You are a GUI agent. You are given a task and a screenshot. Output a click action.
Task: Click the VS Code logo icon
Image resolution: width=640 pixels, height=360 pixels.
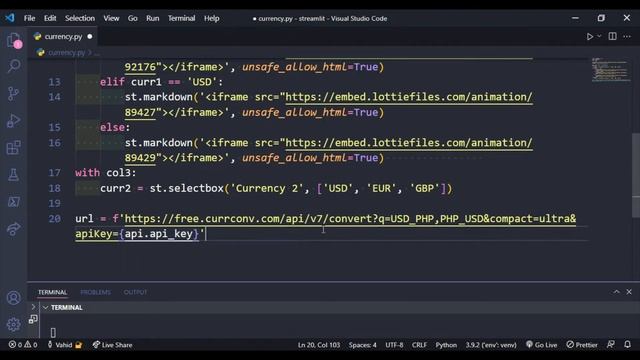(10, 18)
